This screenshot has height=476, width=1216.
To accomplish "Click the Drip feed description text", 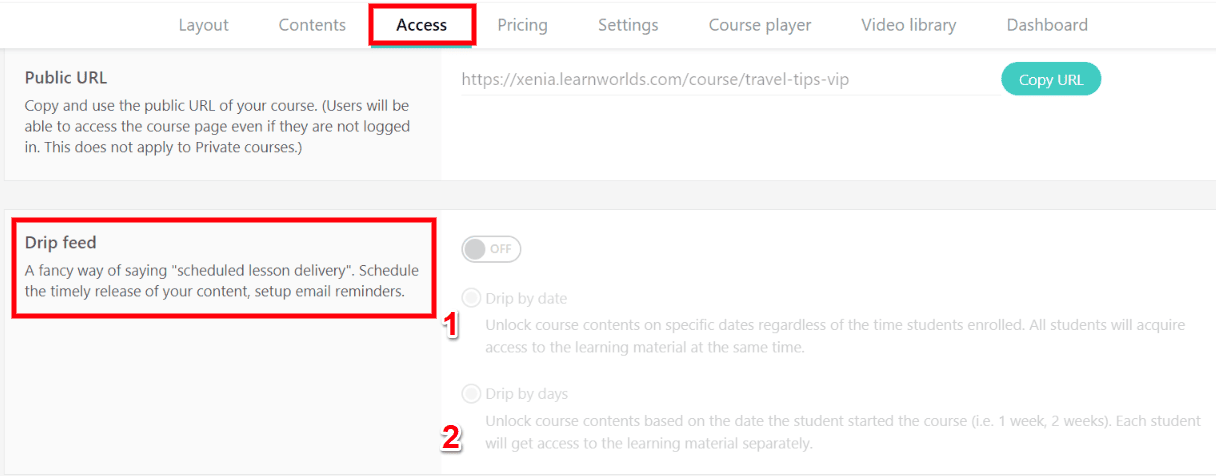I will coord(222,281).
